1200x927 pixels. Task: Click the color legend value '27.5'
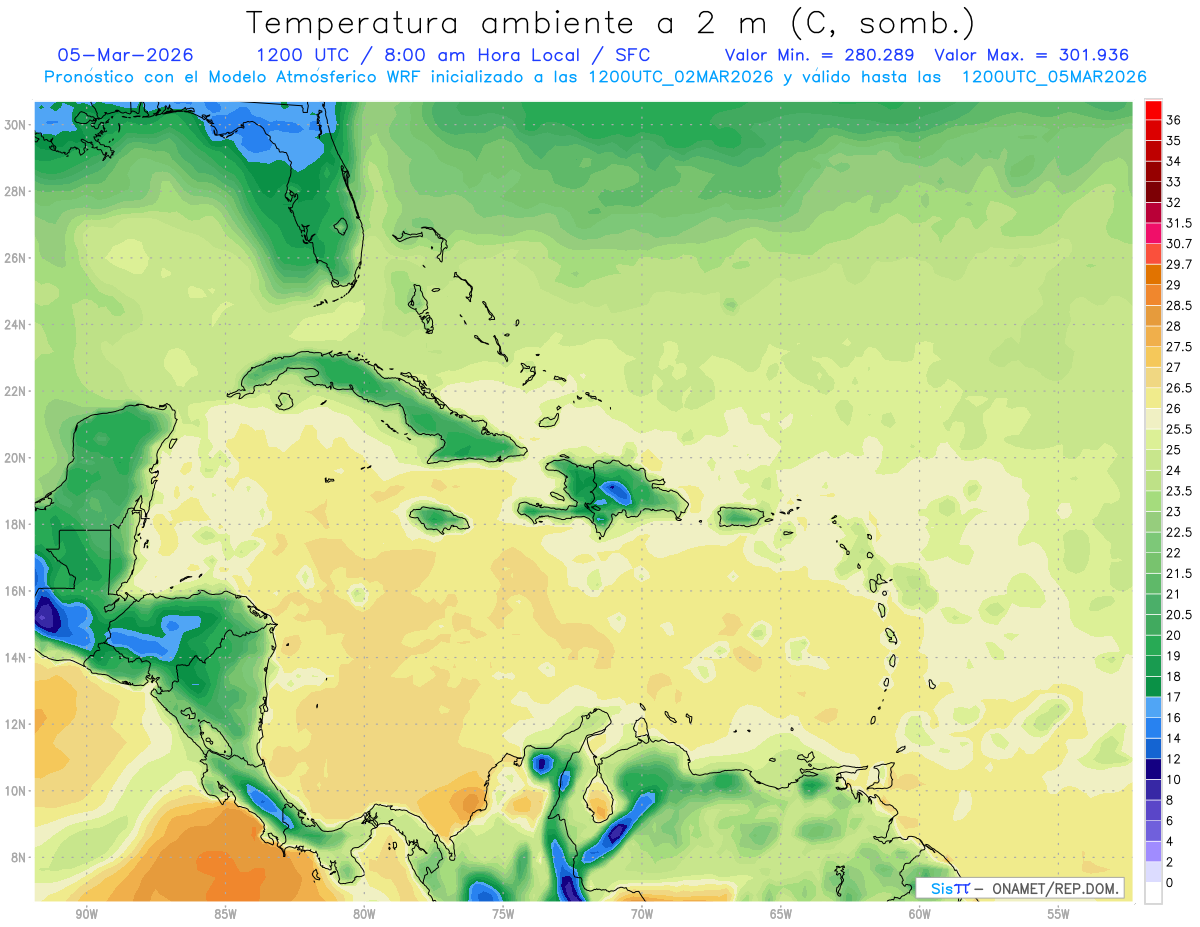tap(1179, 347)
